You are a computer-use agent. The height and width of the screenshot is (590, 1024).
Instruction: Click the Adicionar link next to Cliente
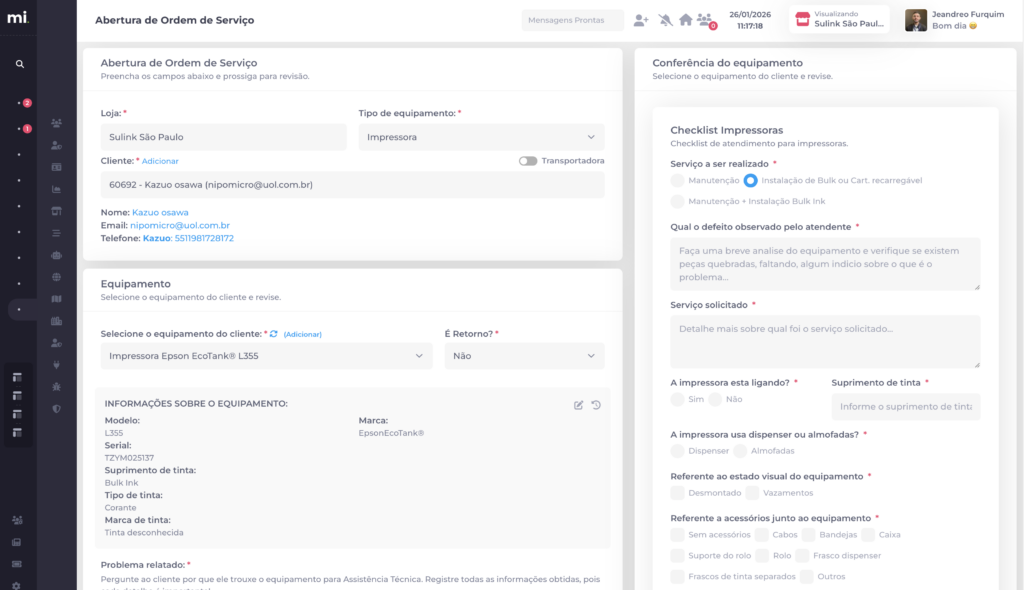[160, 161]
